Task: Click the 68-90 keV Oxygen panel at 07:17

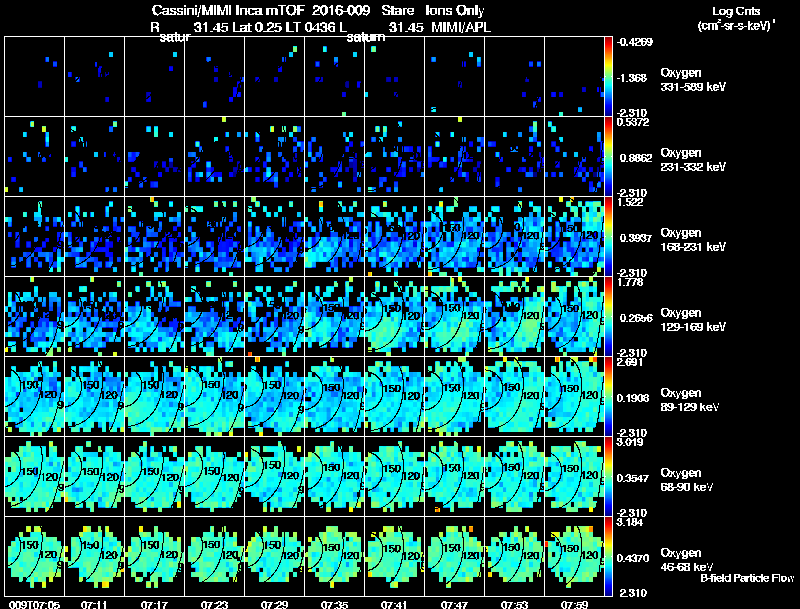Action: [155, 476]
